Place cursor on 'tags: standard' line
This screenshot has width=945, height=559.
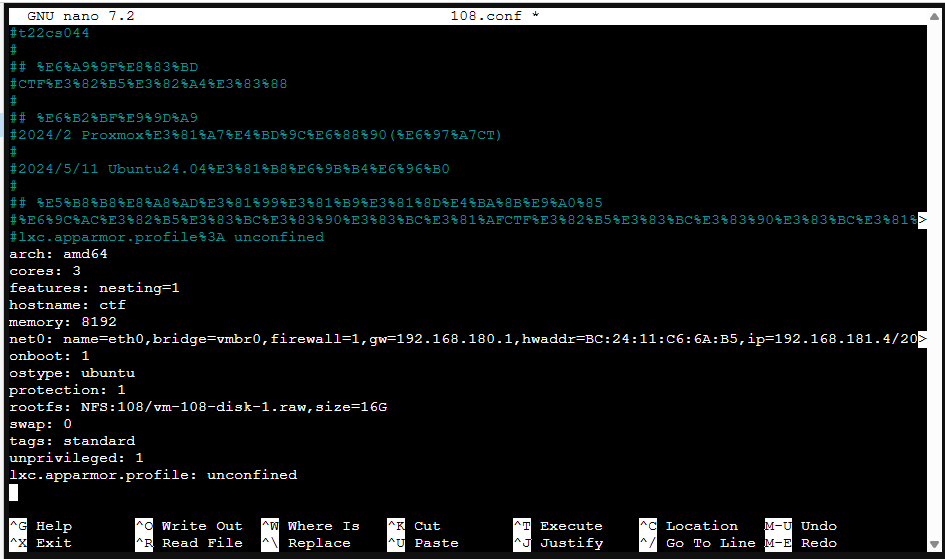pos(72,441)
